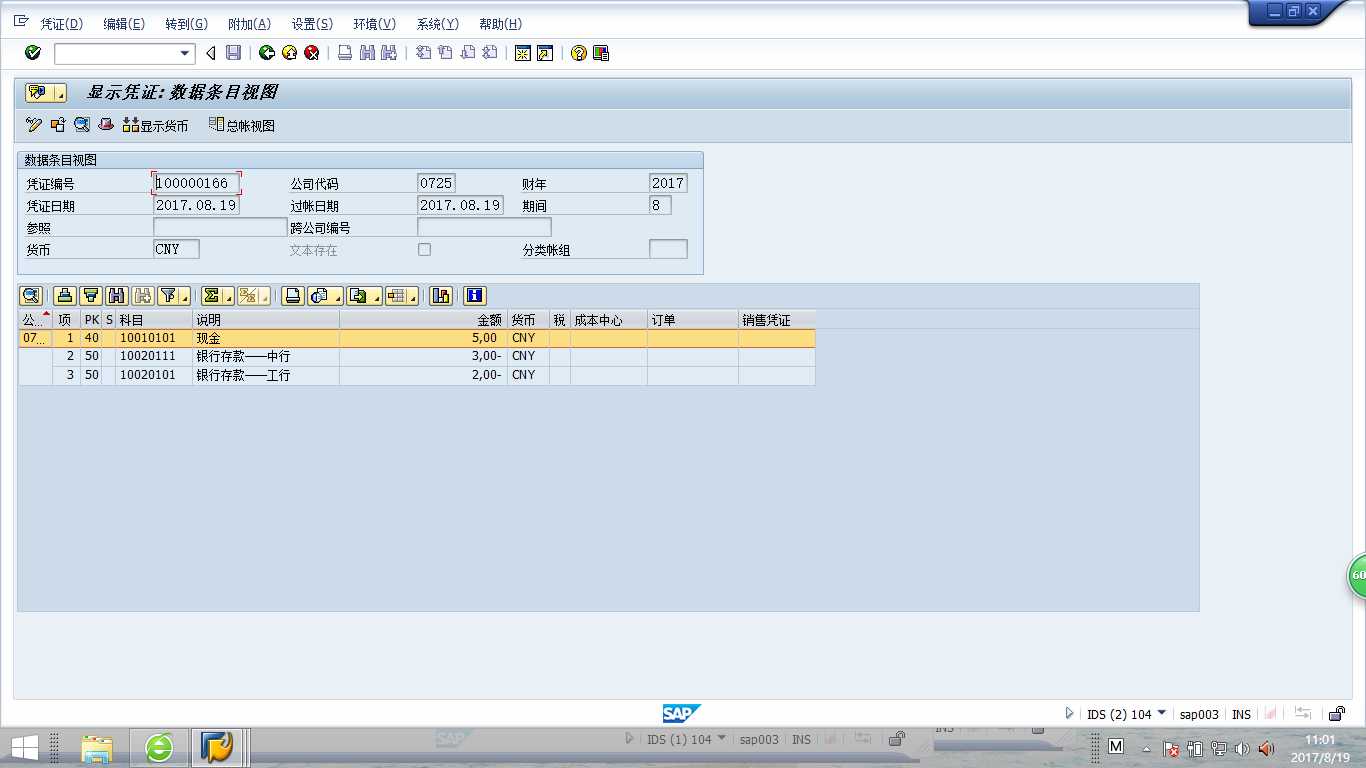Open the Windows Start button
1366x768 pixels.
[24, 748]
